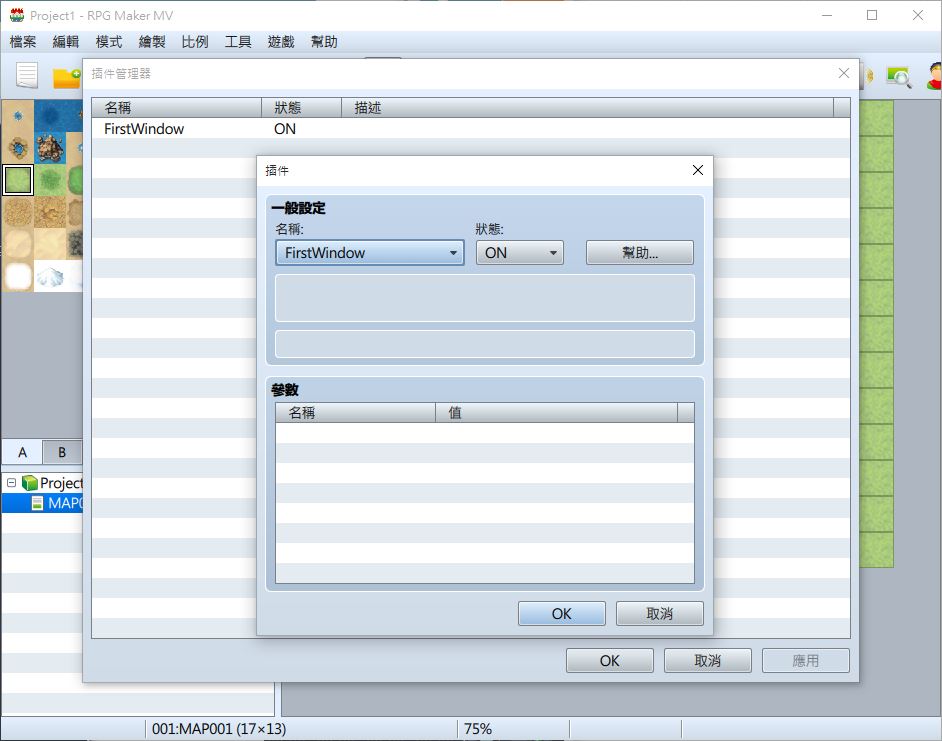Click the Project cube icon in the map tree

click(x=29, y=483)
